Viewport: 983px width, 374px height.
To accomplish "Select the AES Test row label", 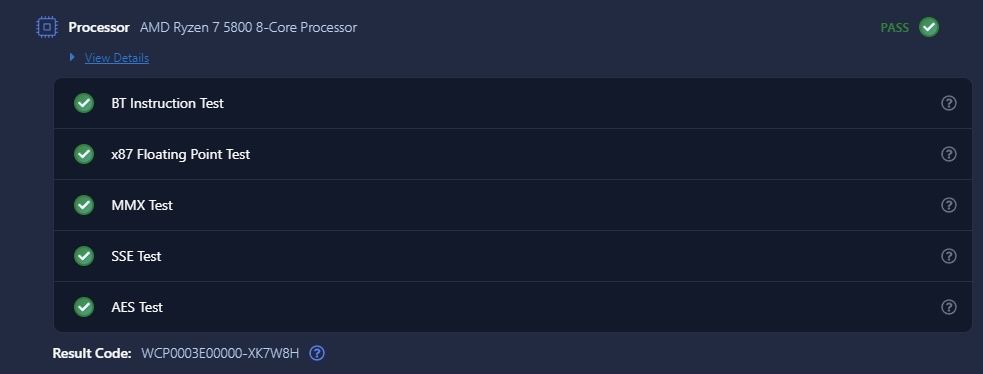I will pyautogui.click(x=137, y=307).
